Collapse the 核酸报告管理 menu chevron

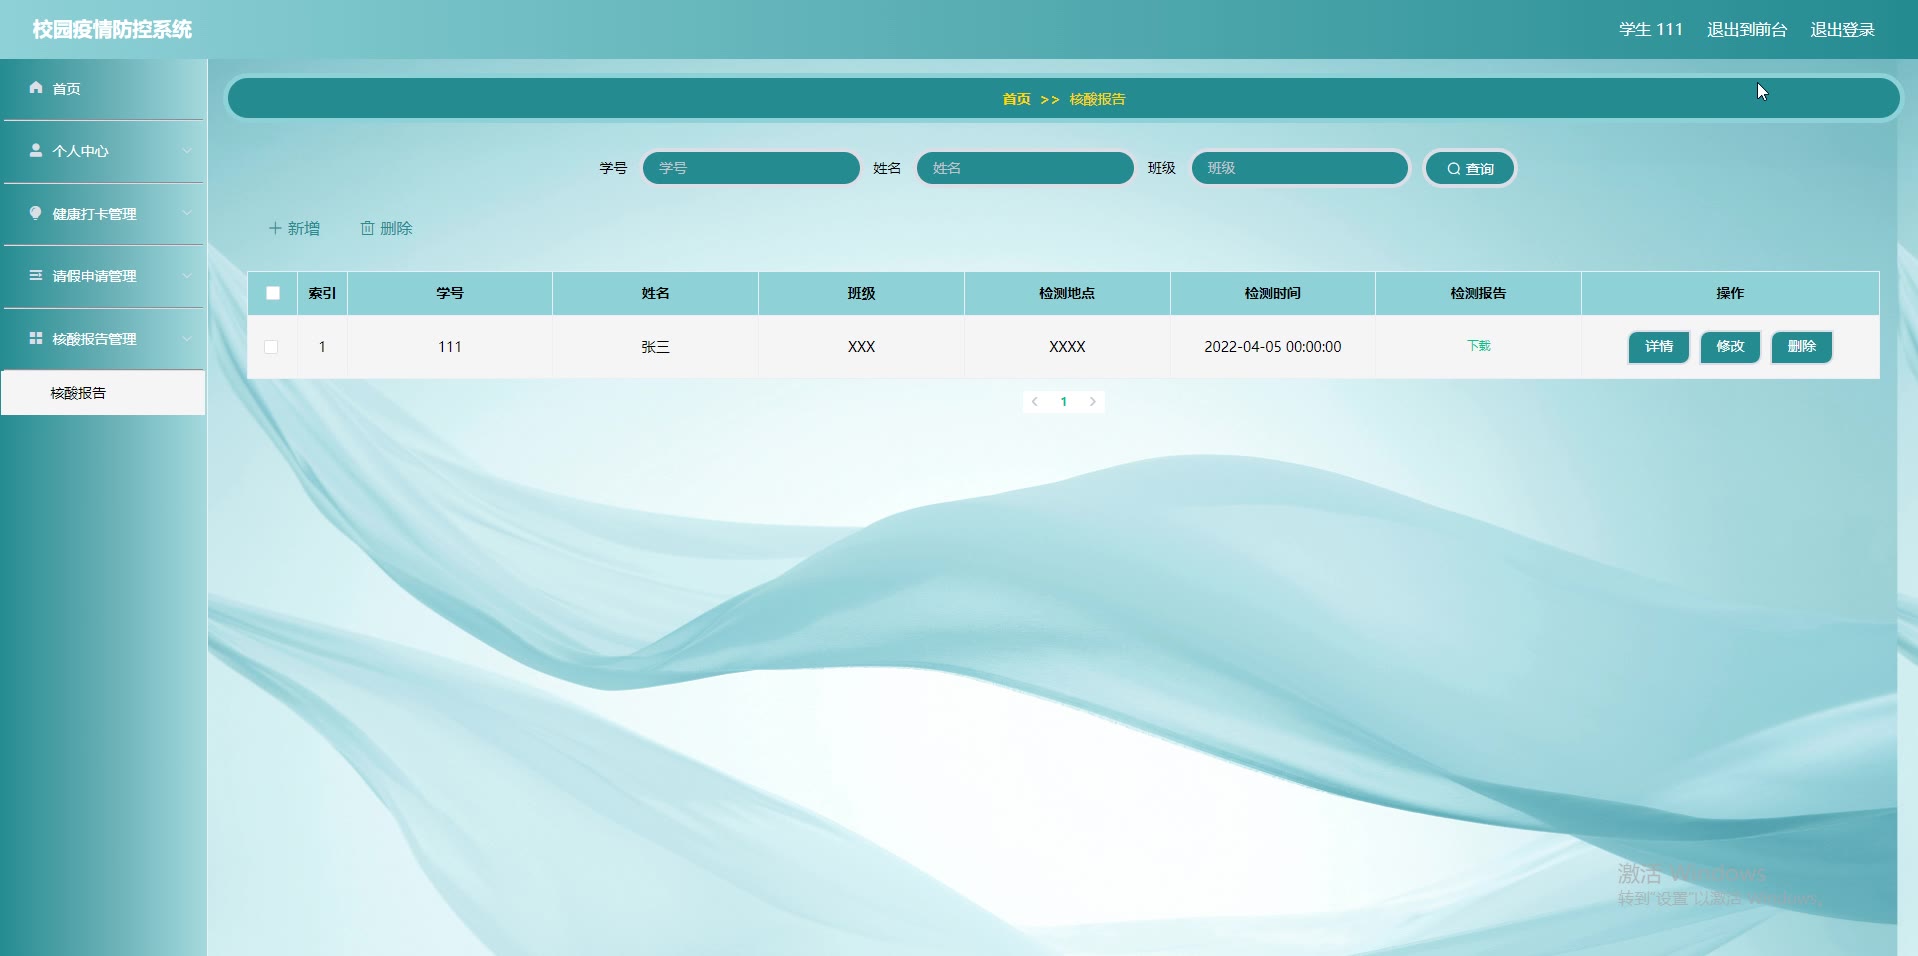point(187,338)
